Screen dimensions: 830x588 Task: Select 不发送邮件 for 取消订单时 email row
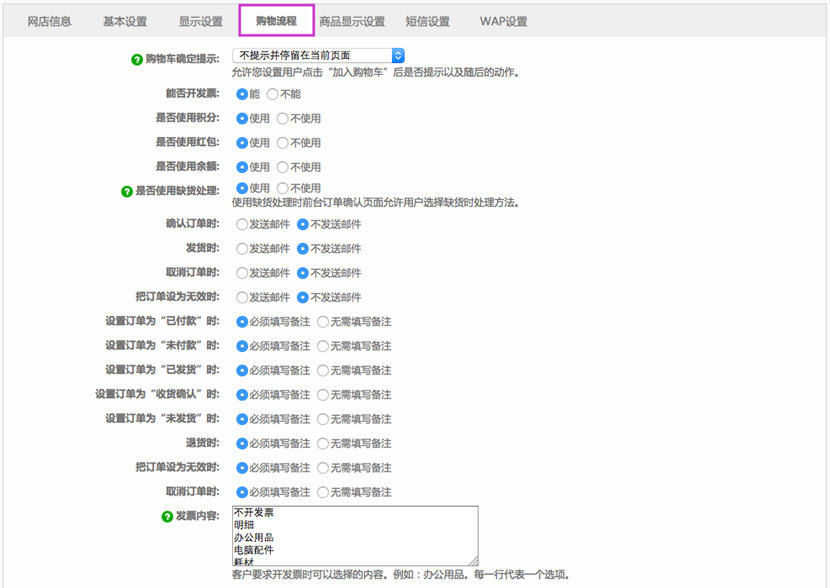click(303, 273)
